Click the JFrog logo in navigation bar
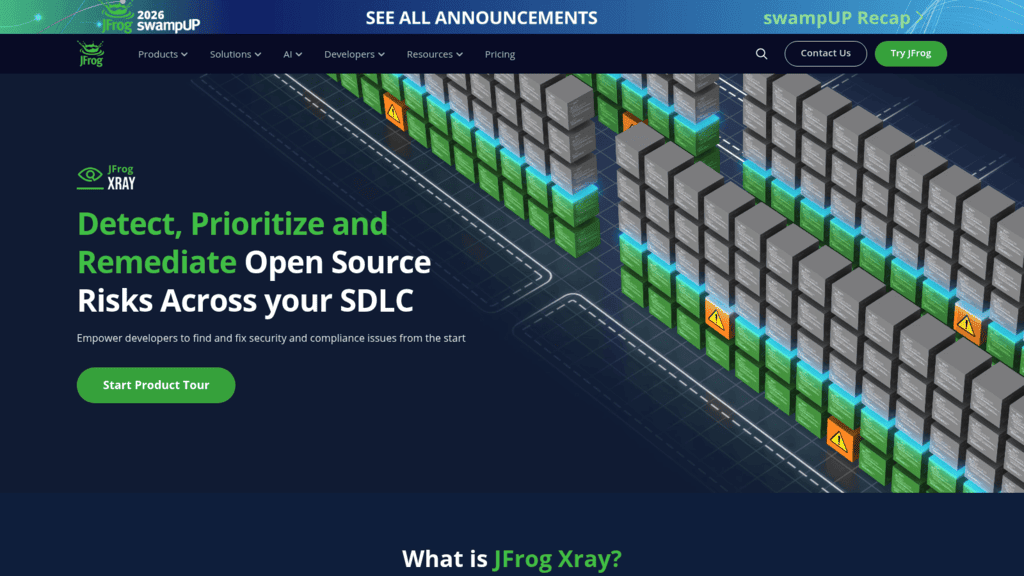The width and height of the screenshot is (1024, 576). 91,54
